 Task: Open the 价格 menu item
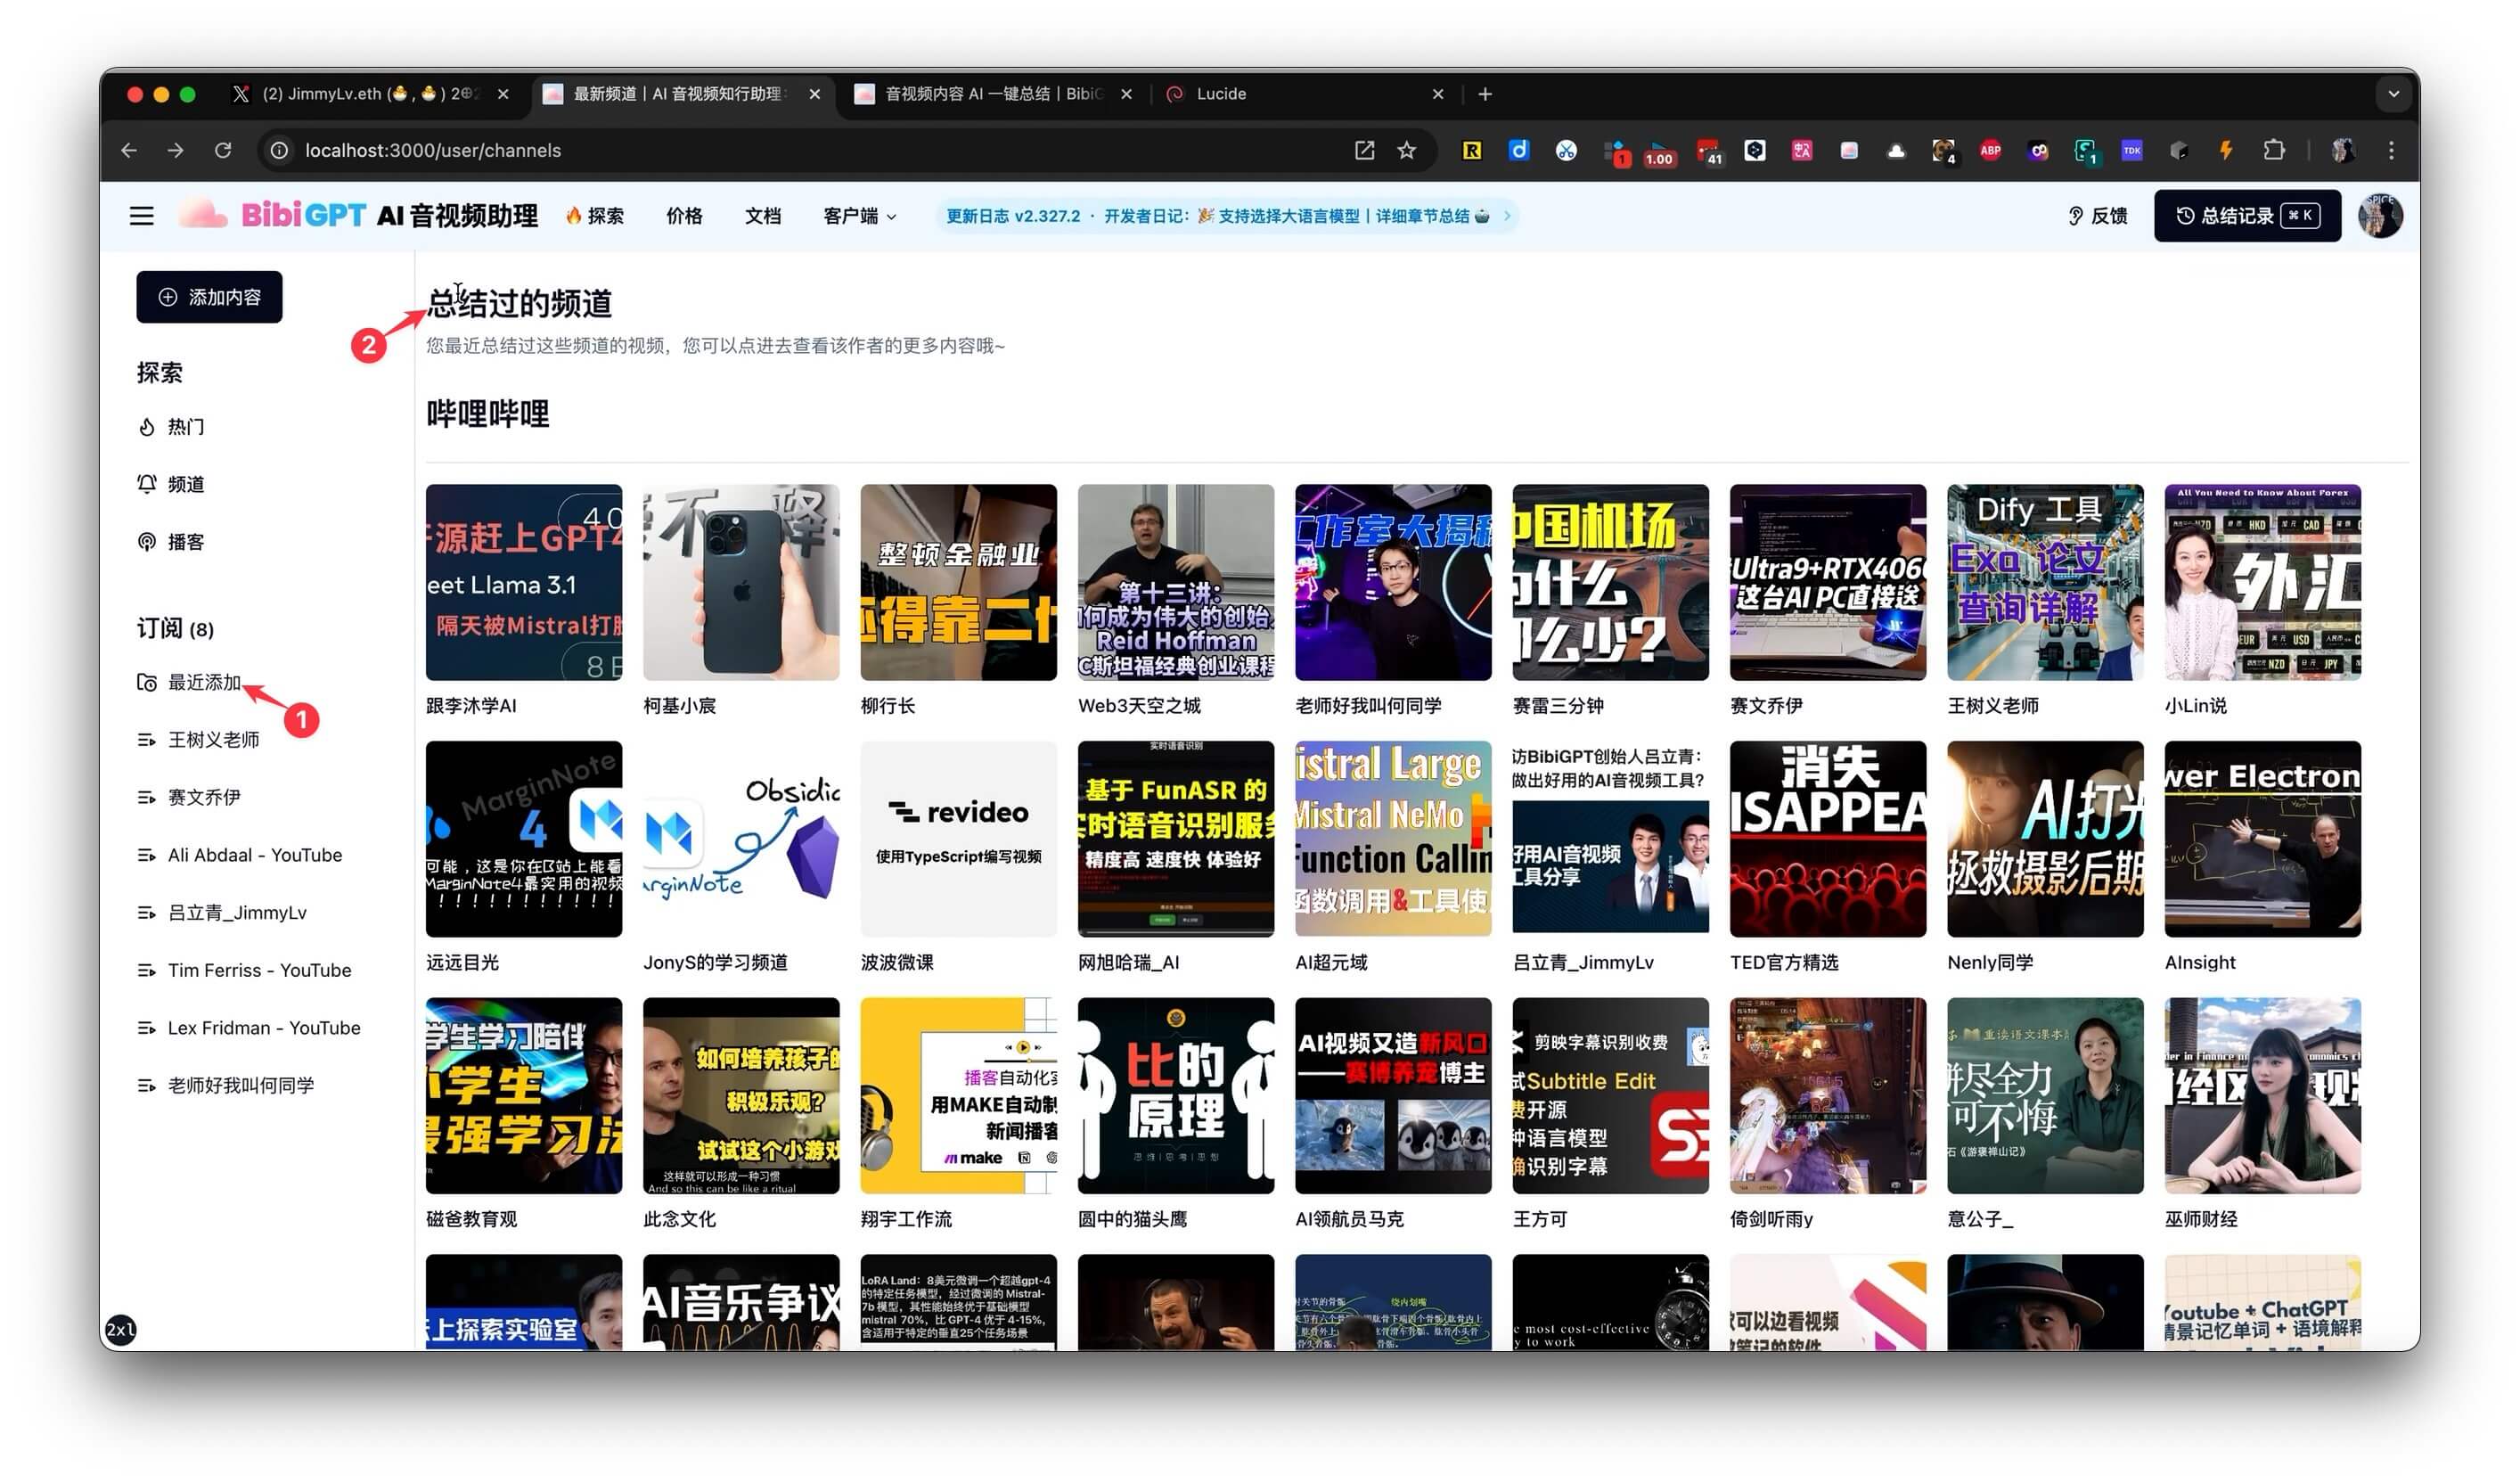click(x=684, y=216)
